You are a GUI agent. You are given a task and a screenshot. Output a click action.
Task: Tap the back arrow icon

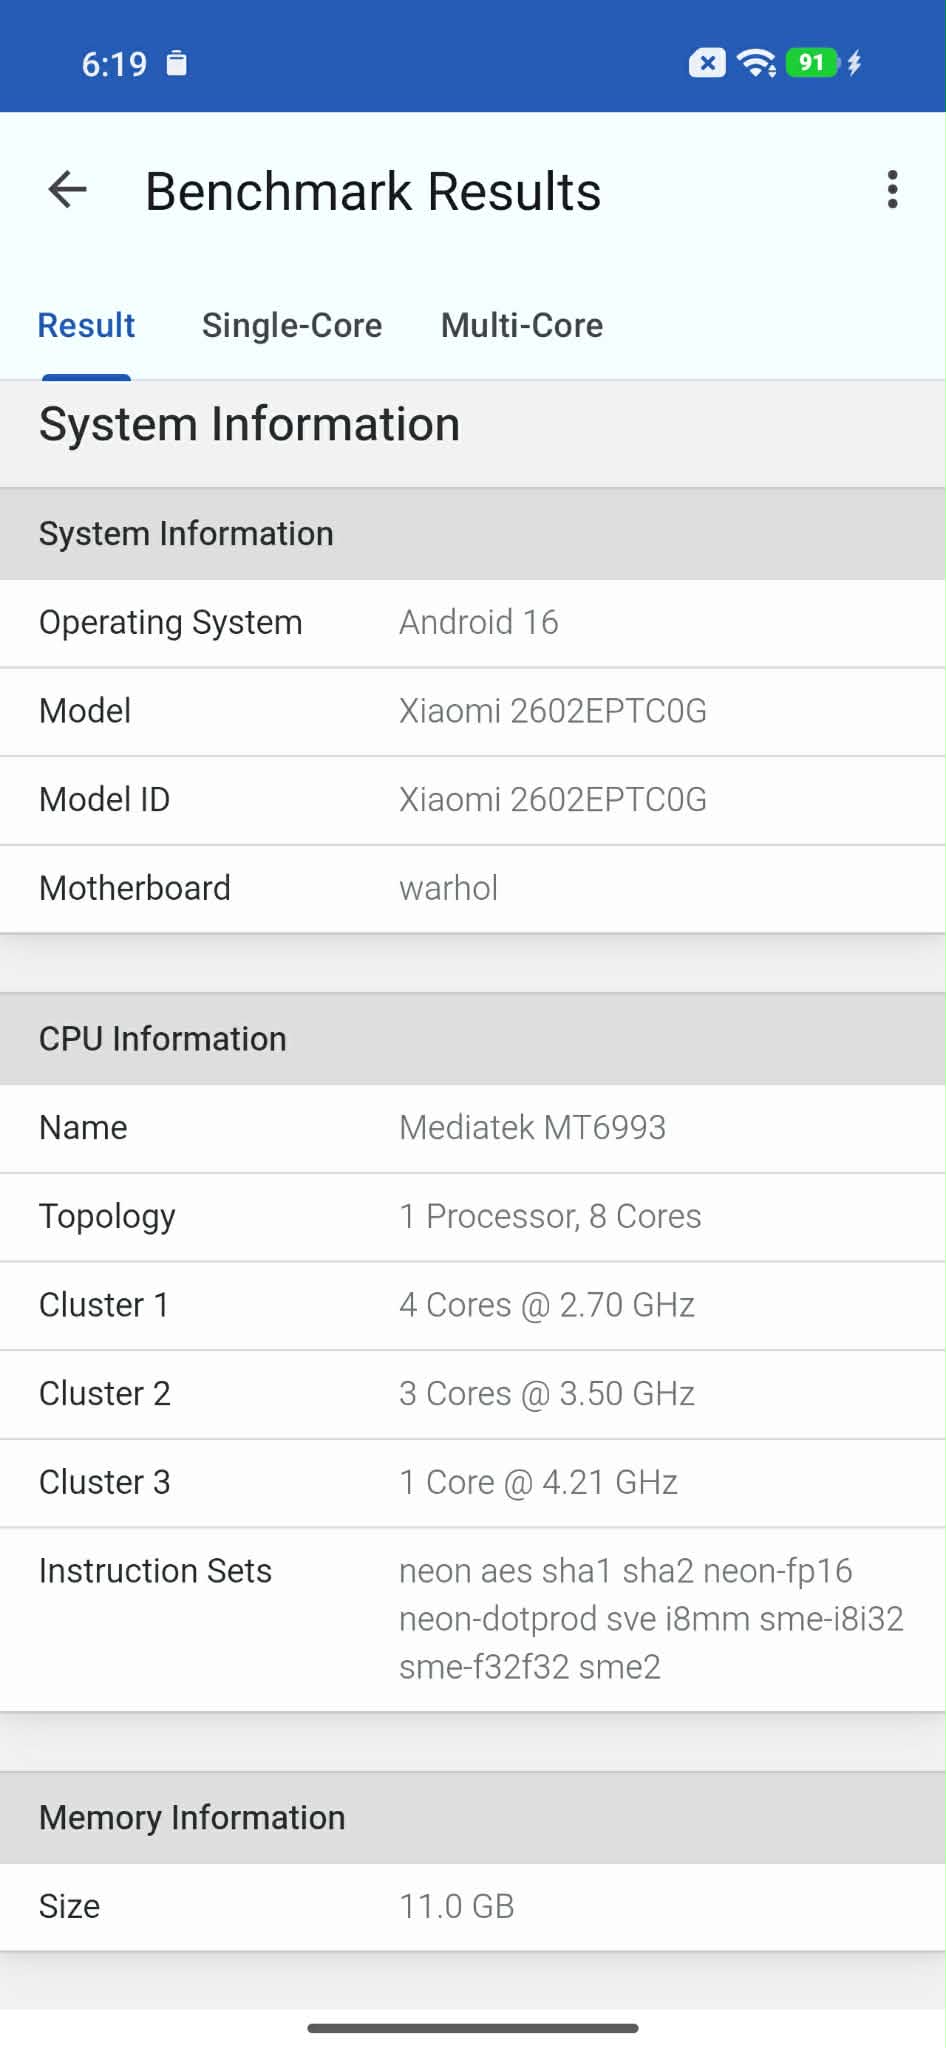(x=68, y=190)
